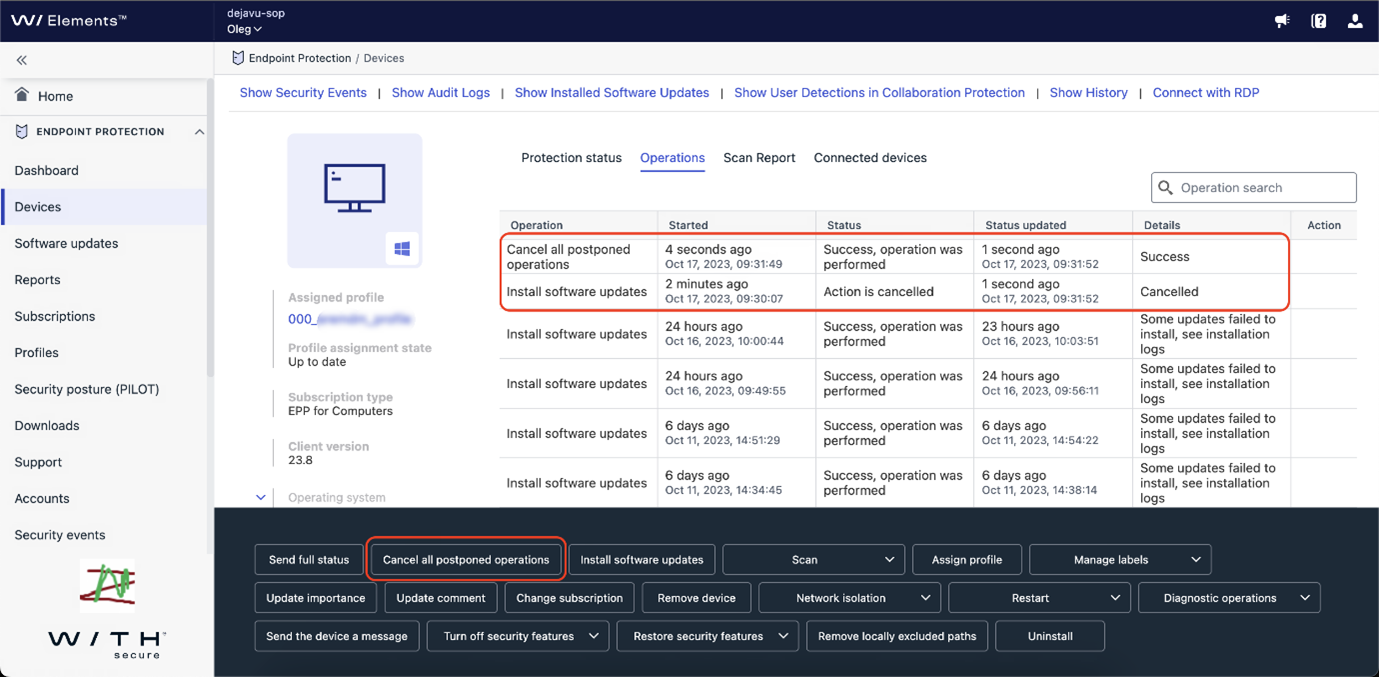Viewport: 1379px width, 677px height.
Task: Open the assigned profile link 000_
Action: [x=350, y=319]
